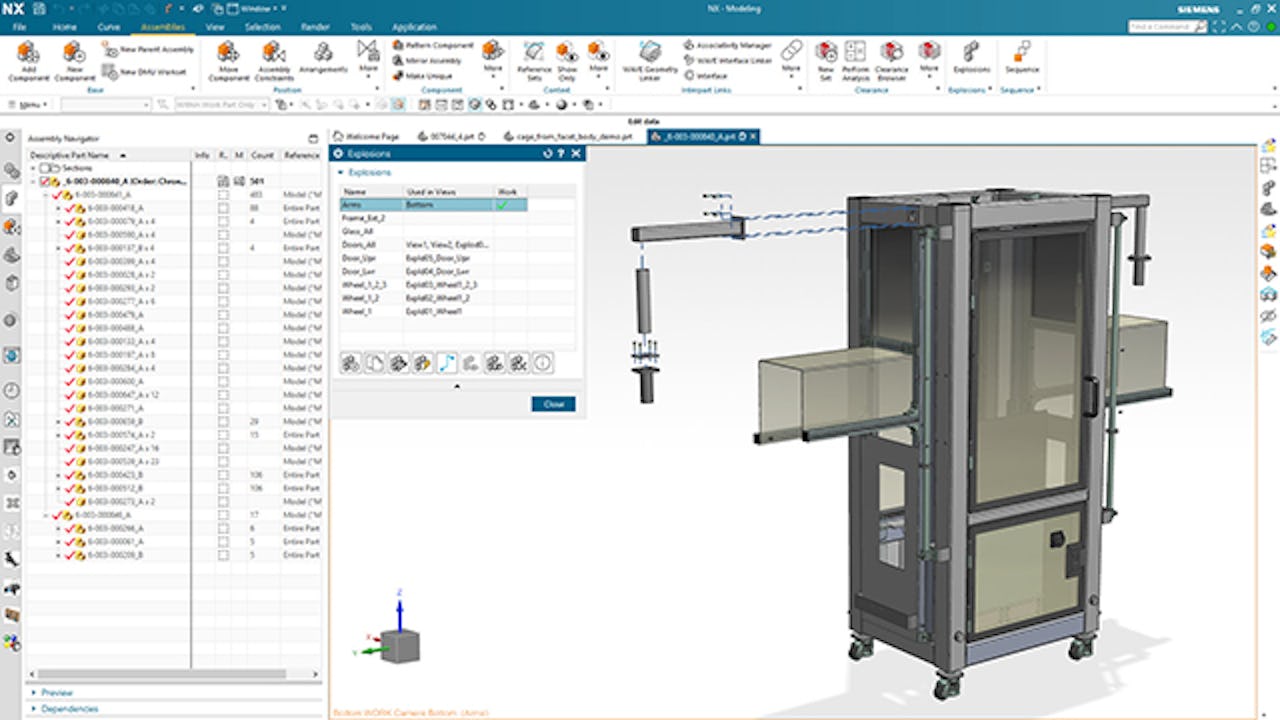Click the Perform Analysis clearance icon
1280x720 pixels.
coord(855,53)
